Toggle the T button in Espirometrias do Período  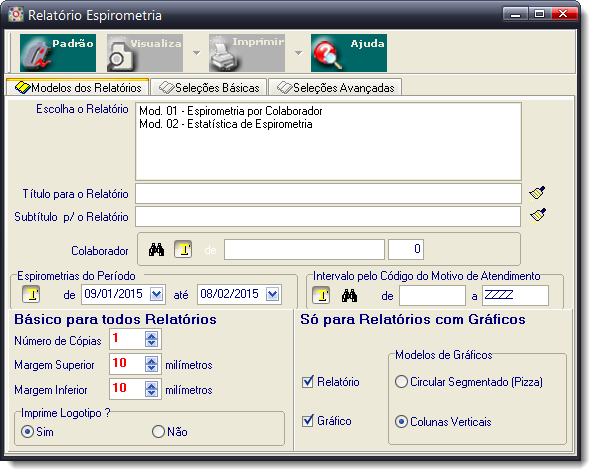(31, 294)
